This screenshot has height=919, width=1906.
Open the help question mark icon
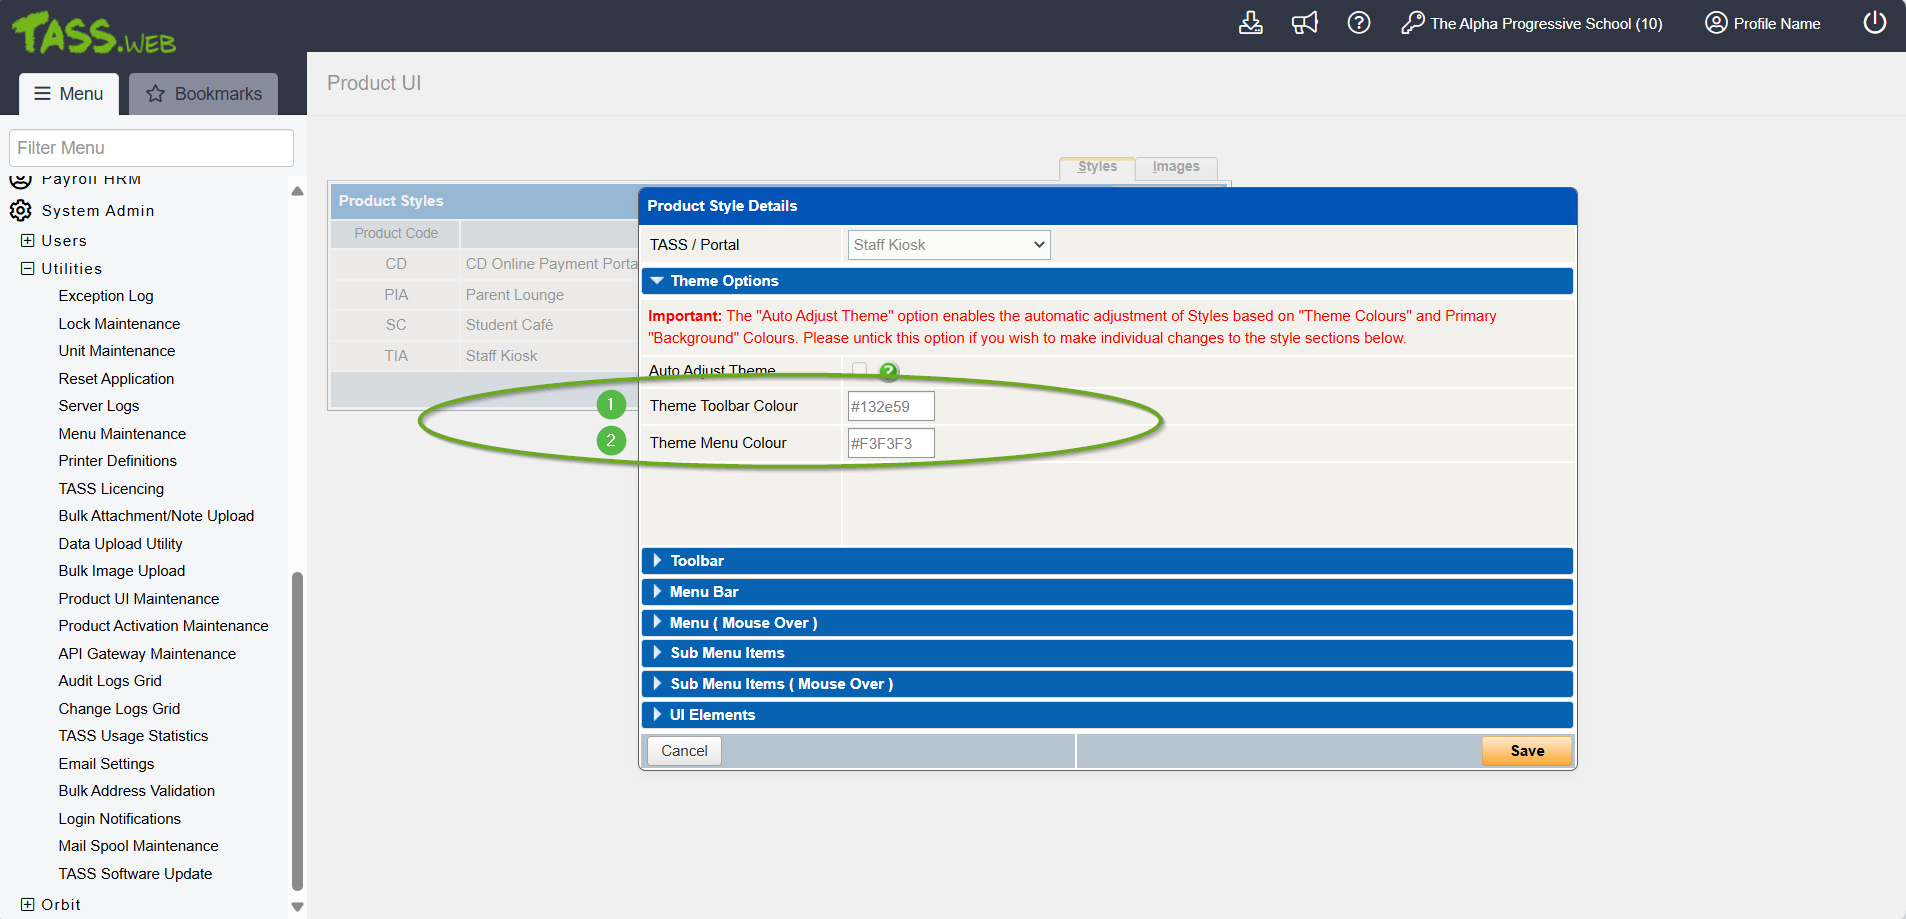(1358, 23)
